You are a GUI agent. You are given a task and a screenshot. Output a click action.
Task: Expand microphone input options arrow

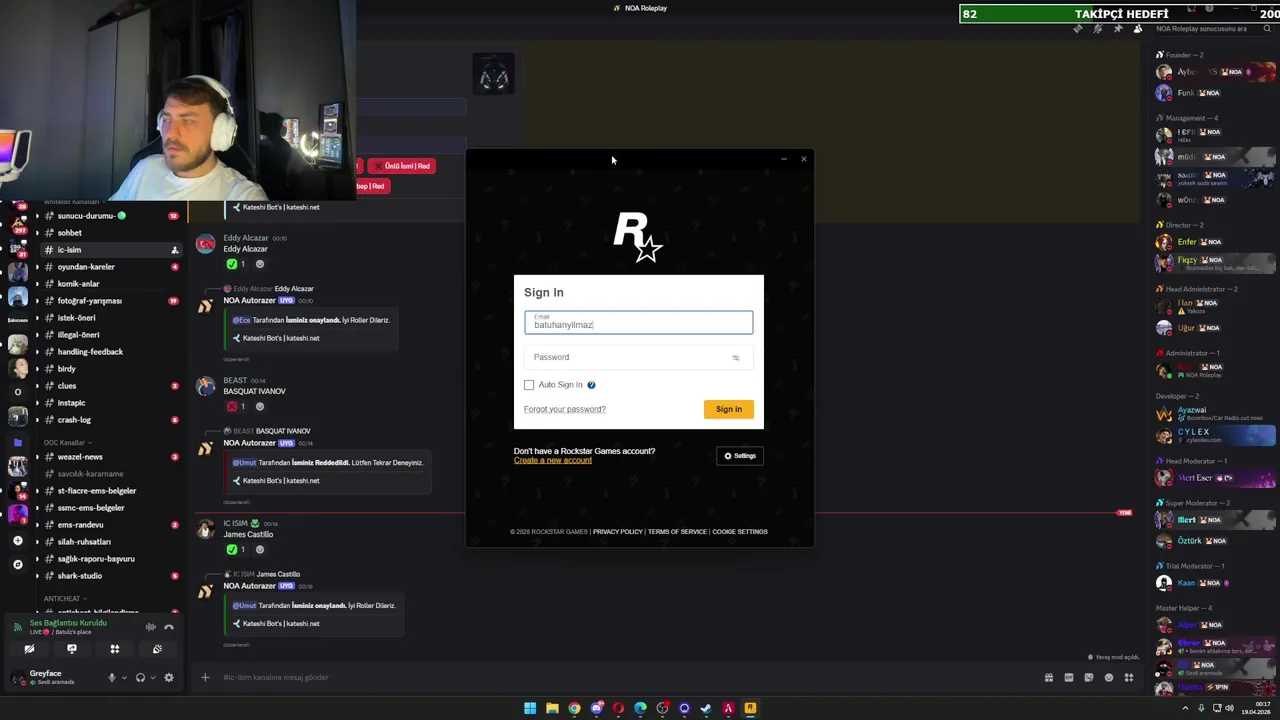pyautogui.click(x=124, y=677)
